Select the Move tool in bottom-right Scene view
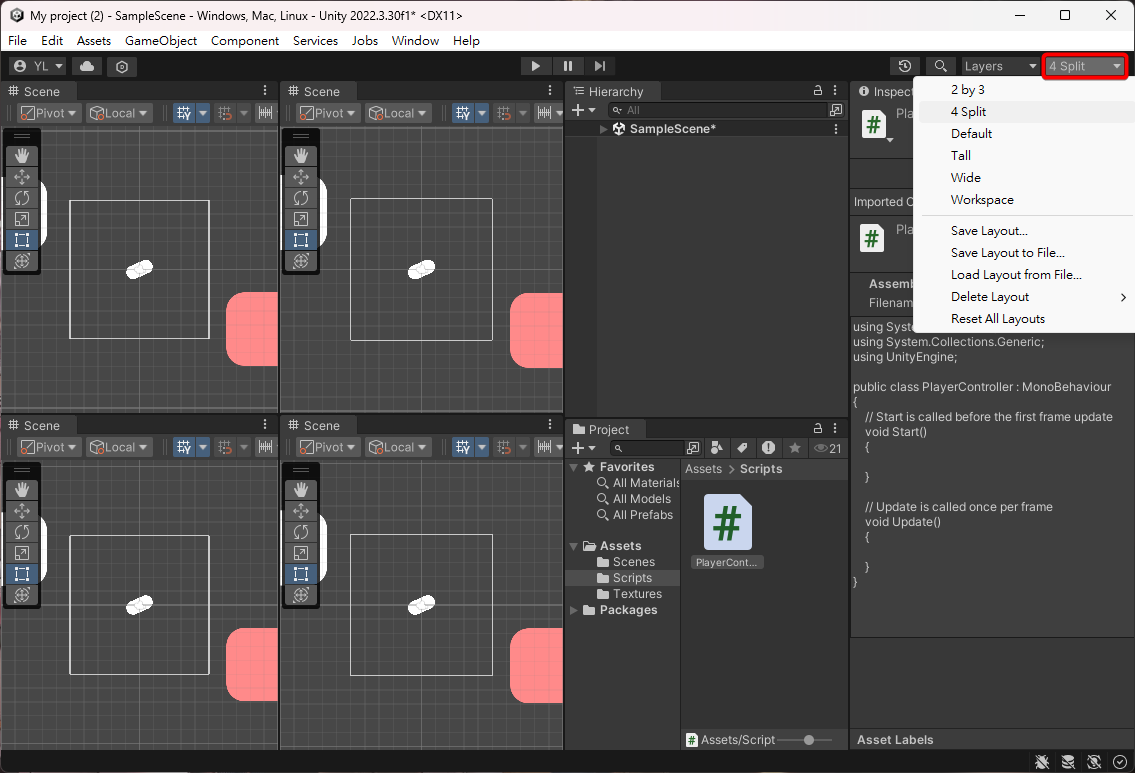Screen dimensions: 1135x773 [301, 511]
